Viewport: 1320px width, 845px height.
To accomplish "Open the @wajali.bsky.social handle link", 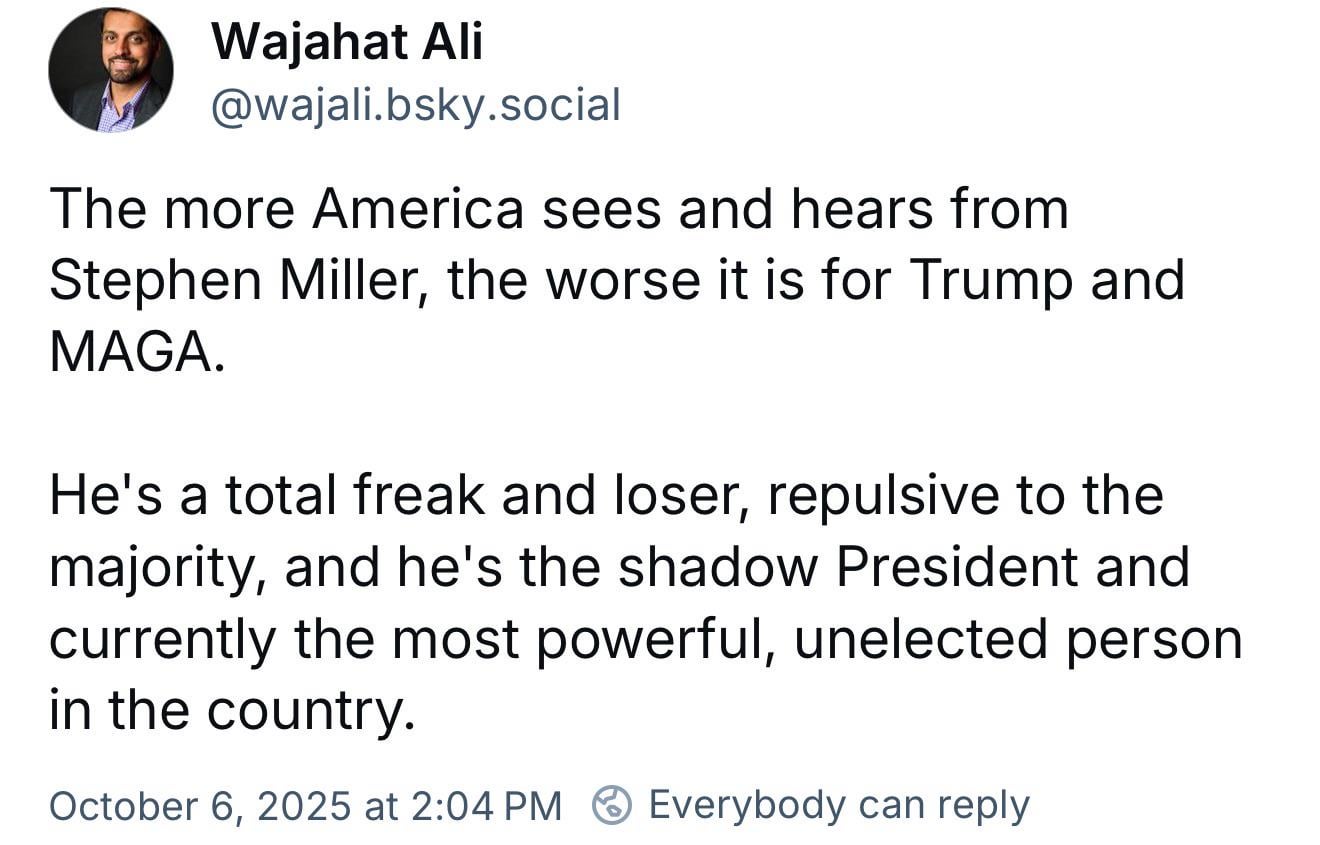I will coord(415,104).
